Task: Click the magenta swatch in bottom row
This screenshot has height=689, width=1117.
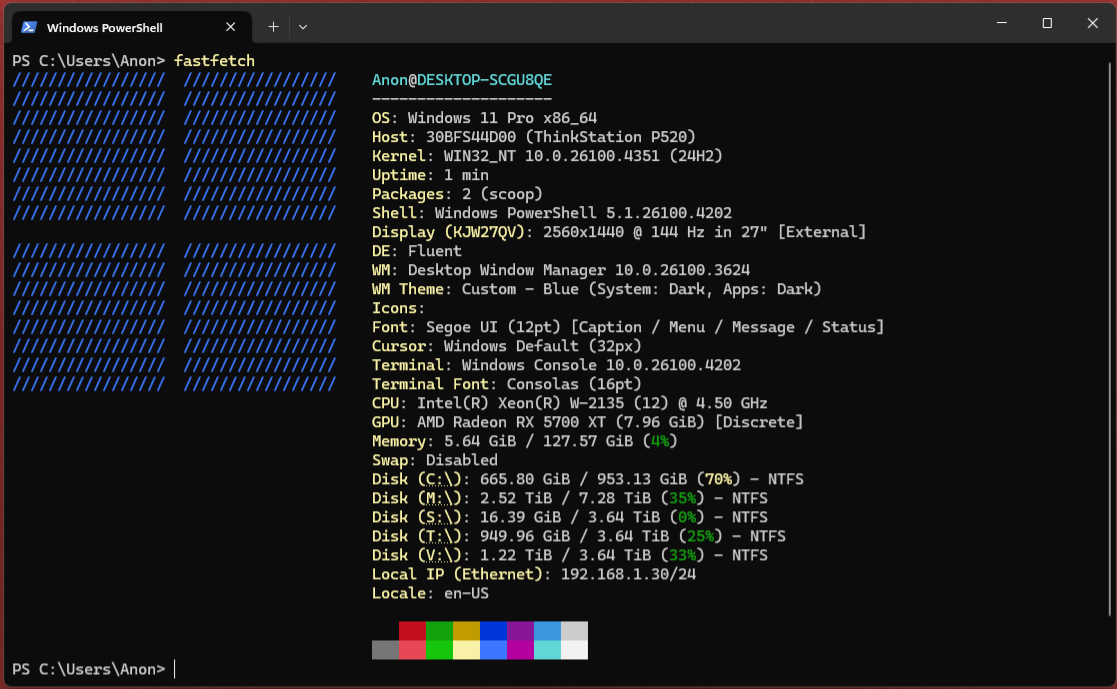Action: click(521, 650)
